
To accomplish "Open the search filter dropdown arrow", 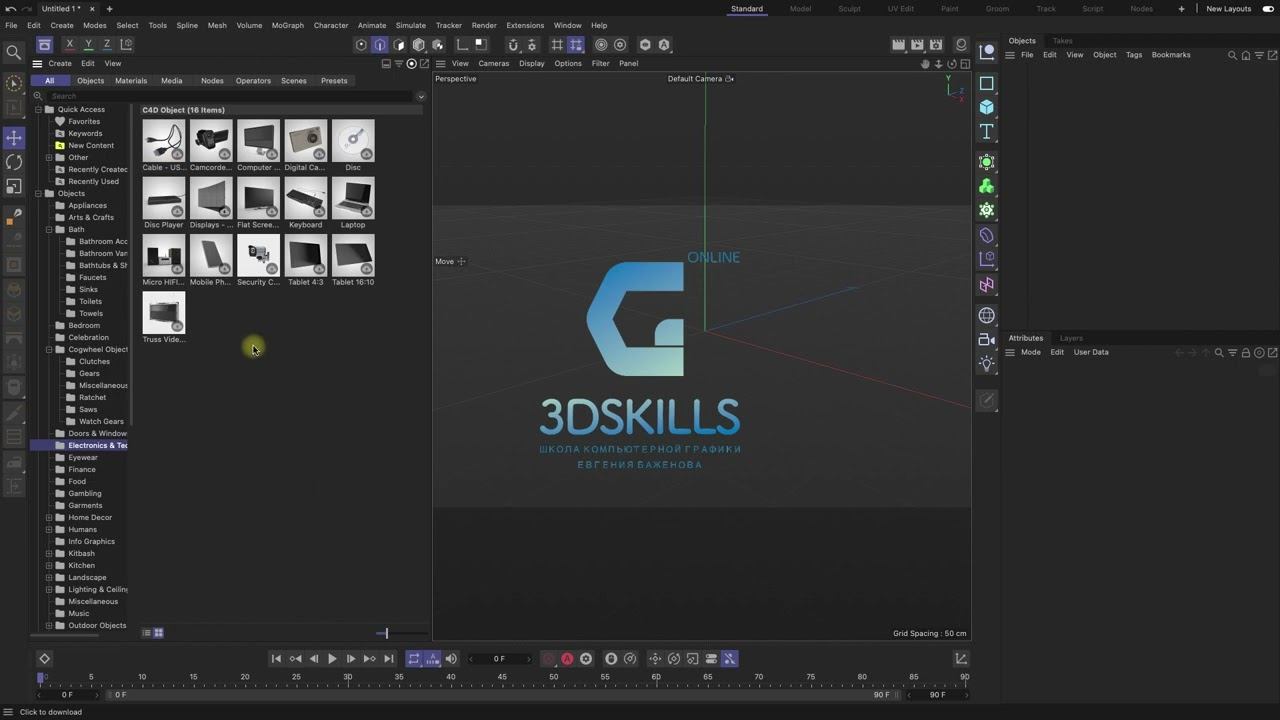I will pyautogui.click(x=421, y=97).
